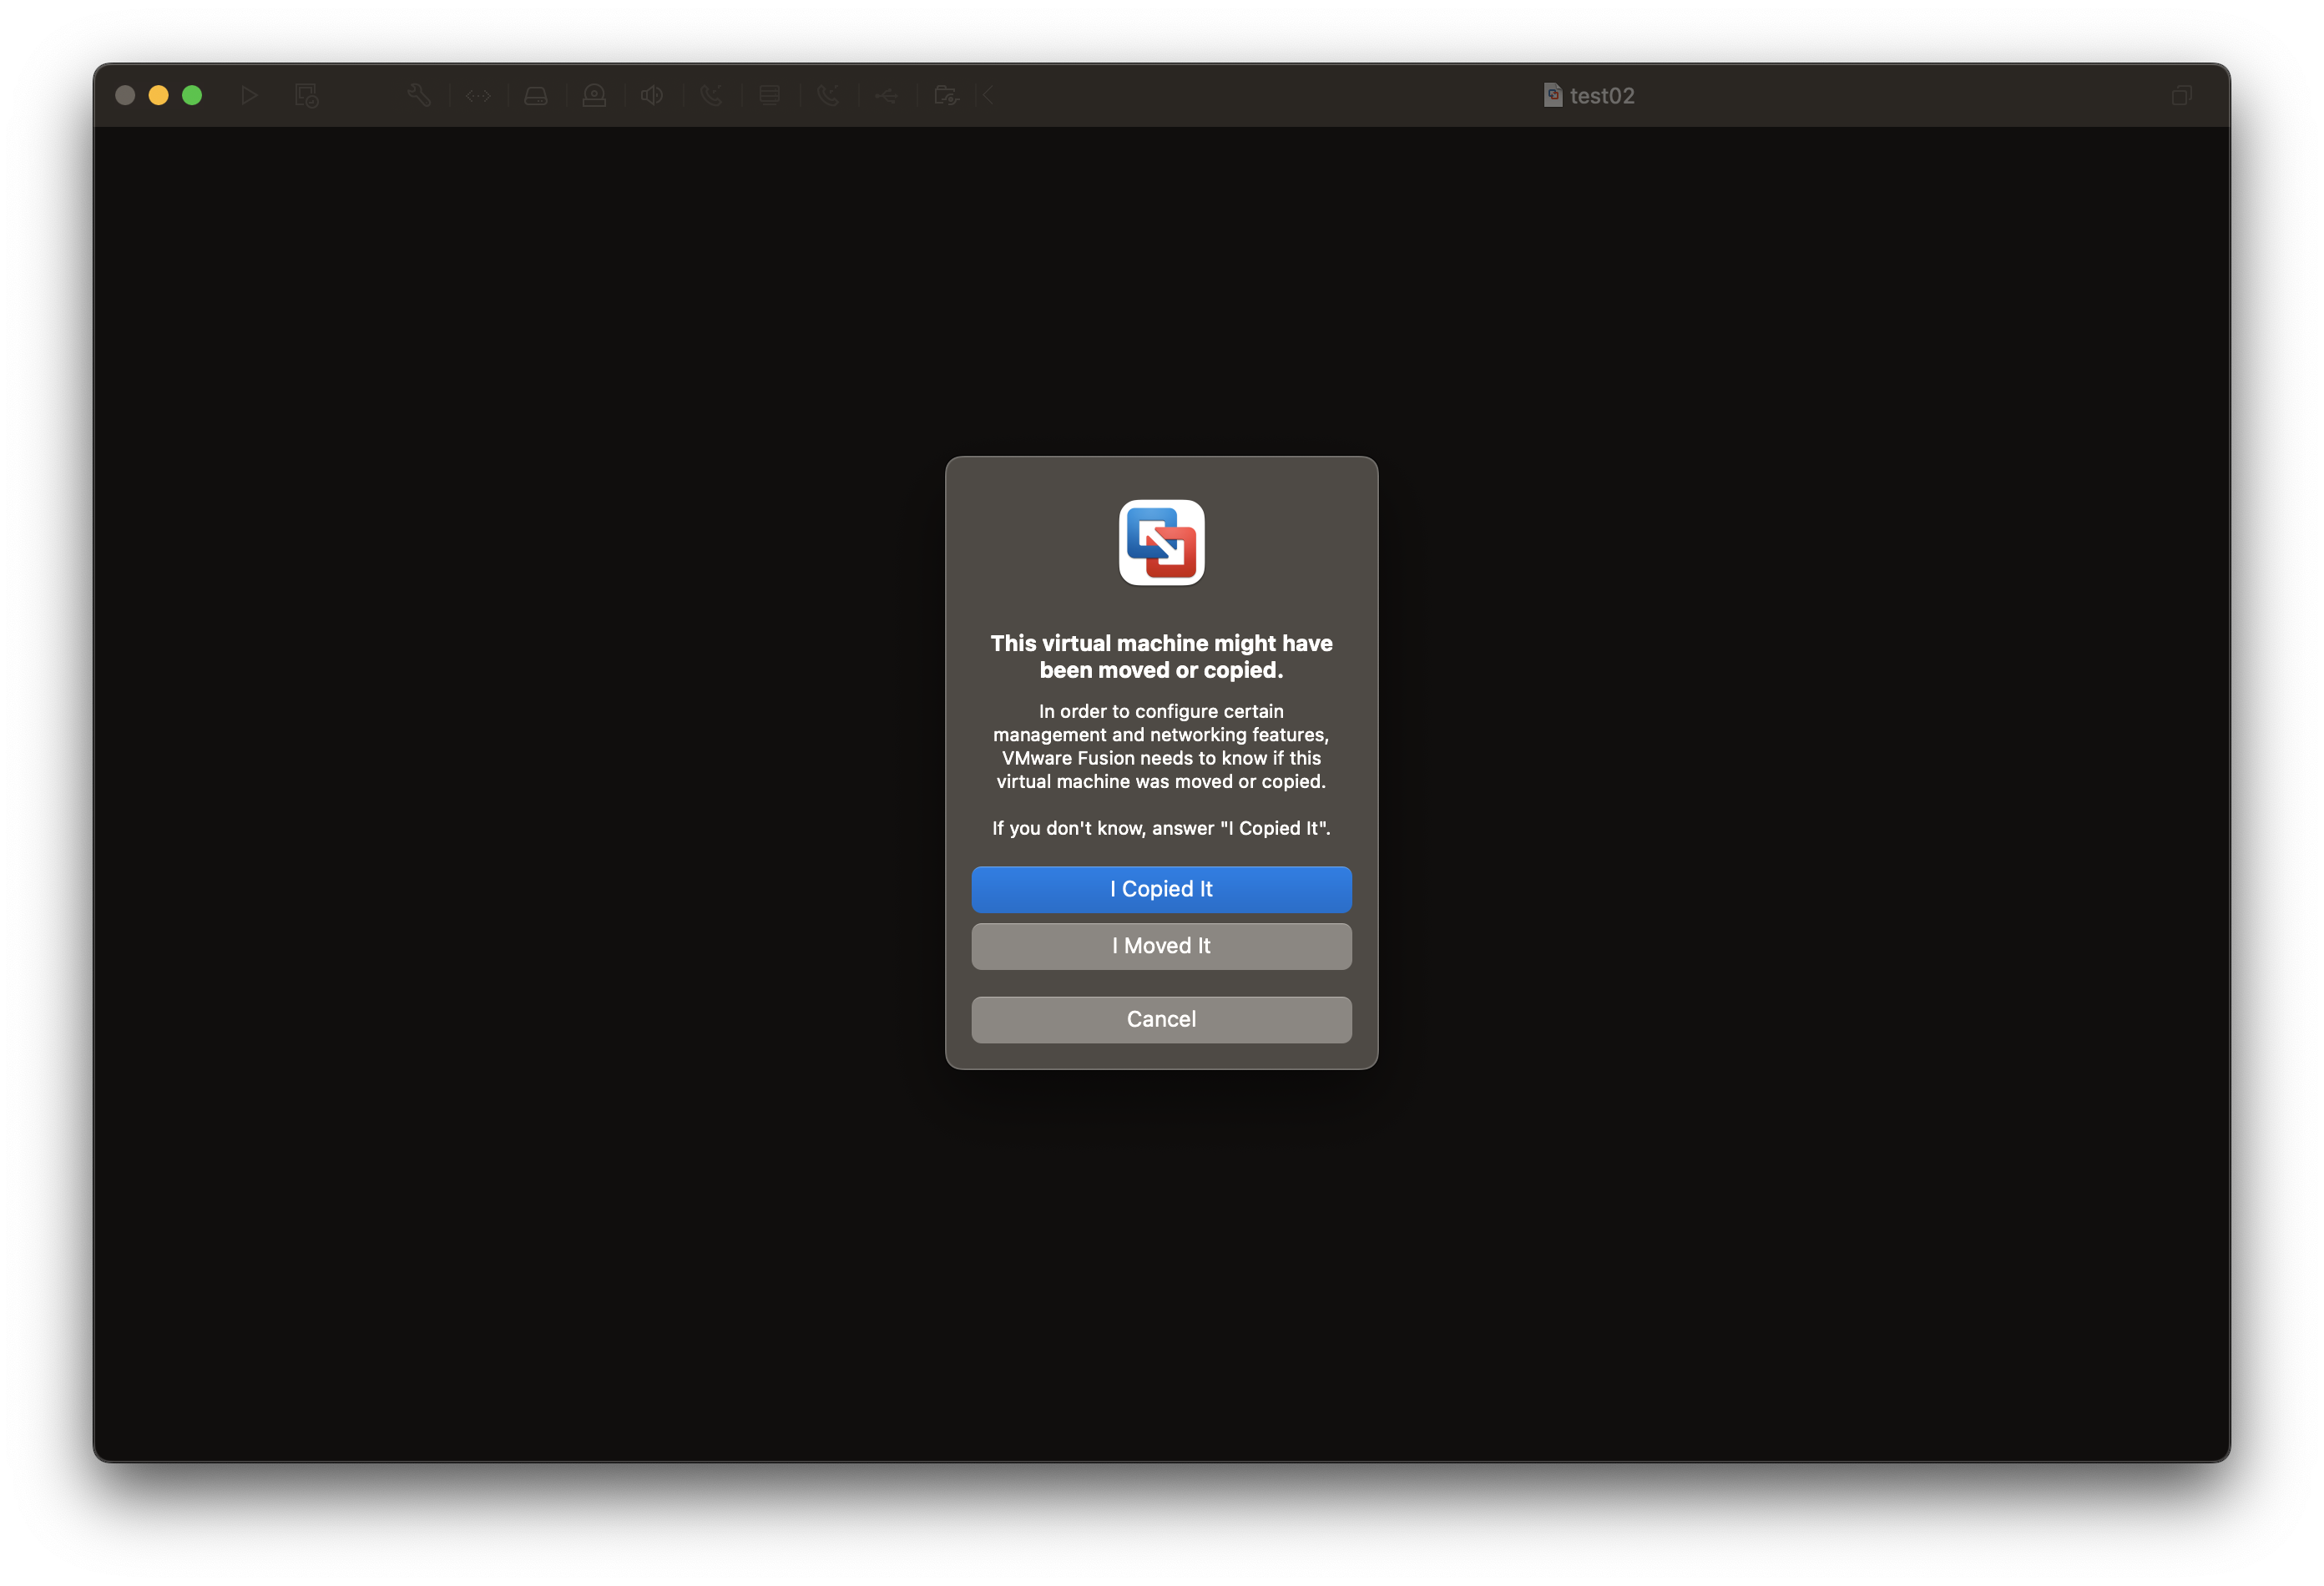Click the second serial port phone icon
Viewport: 2324px width, 1586px height.
(828, 95)
